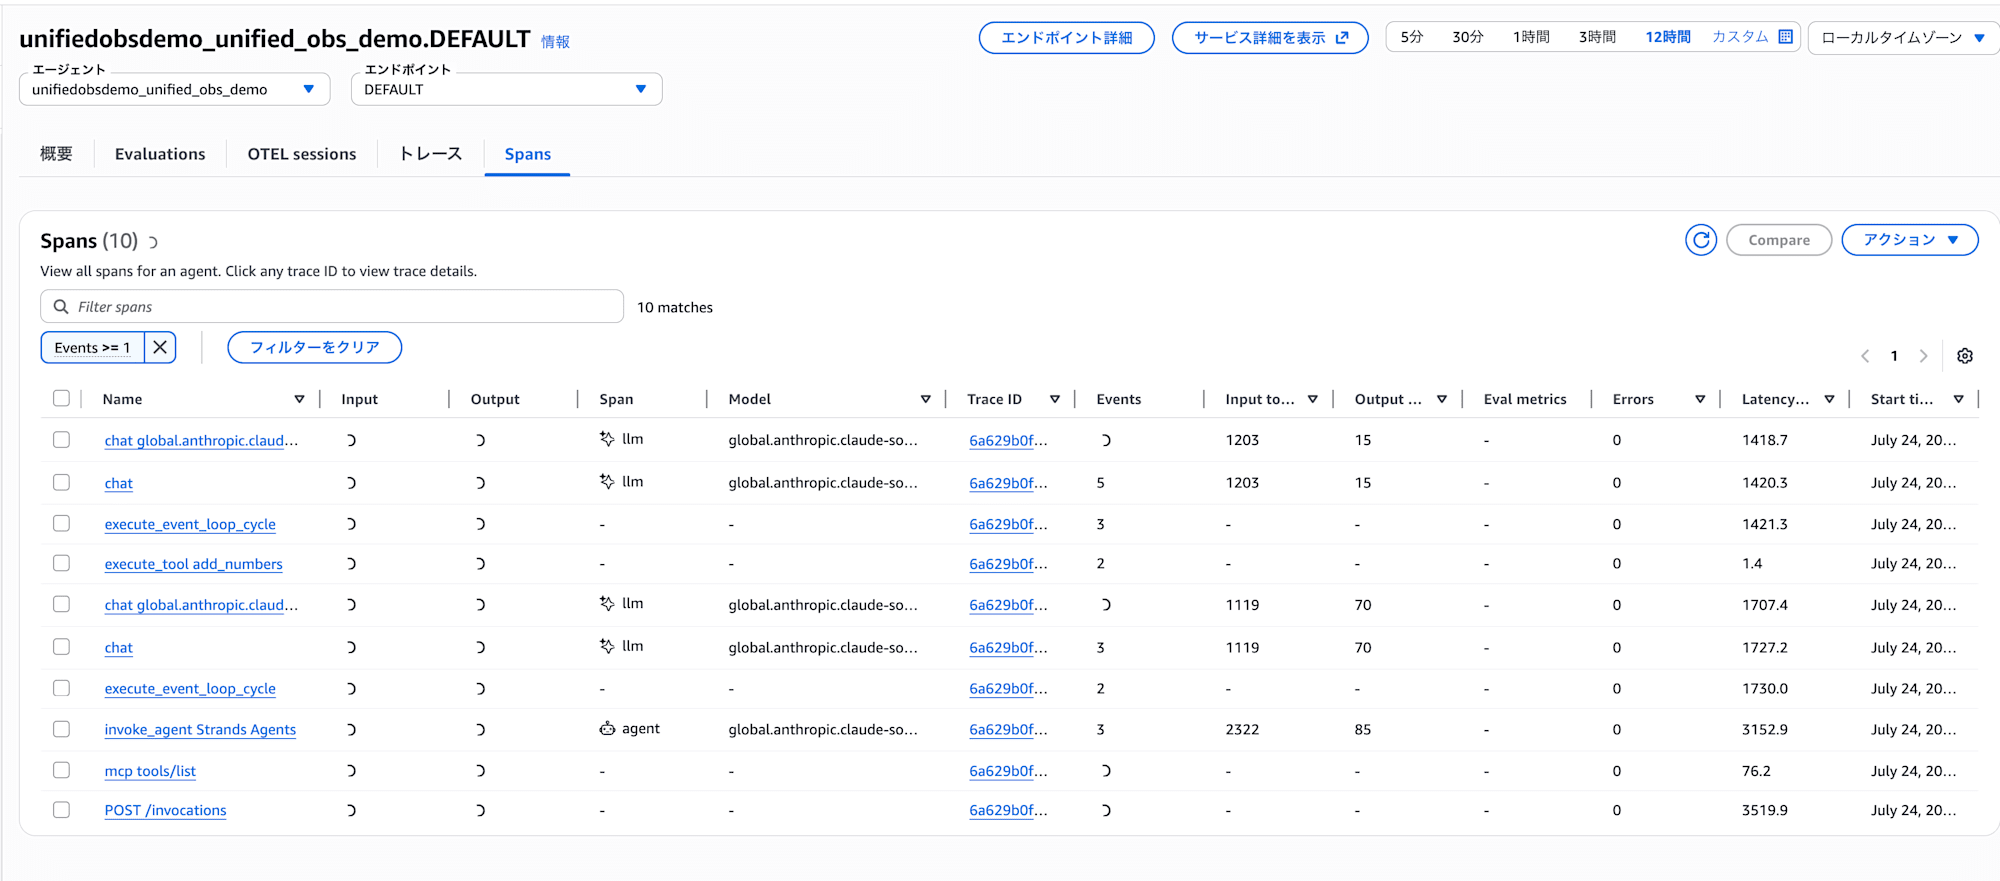Go to next page arrow
2000x881 pixels.
click(x=1923, y=356)
